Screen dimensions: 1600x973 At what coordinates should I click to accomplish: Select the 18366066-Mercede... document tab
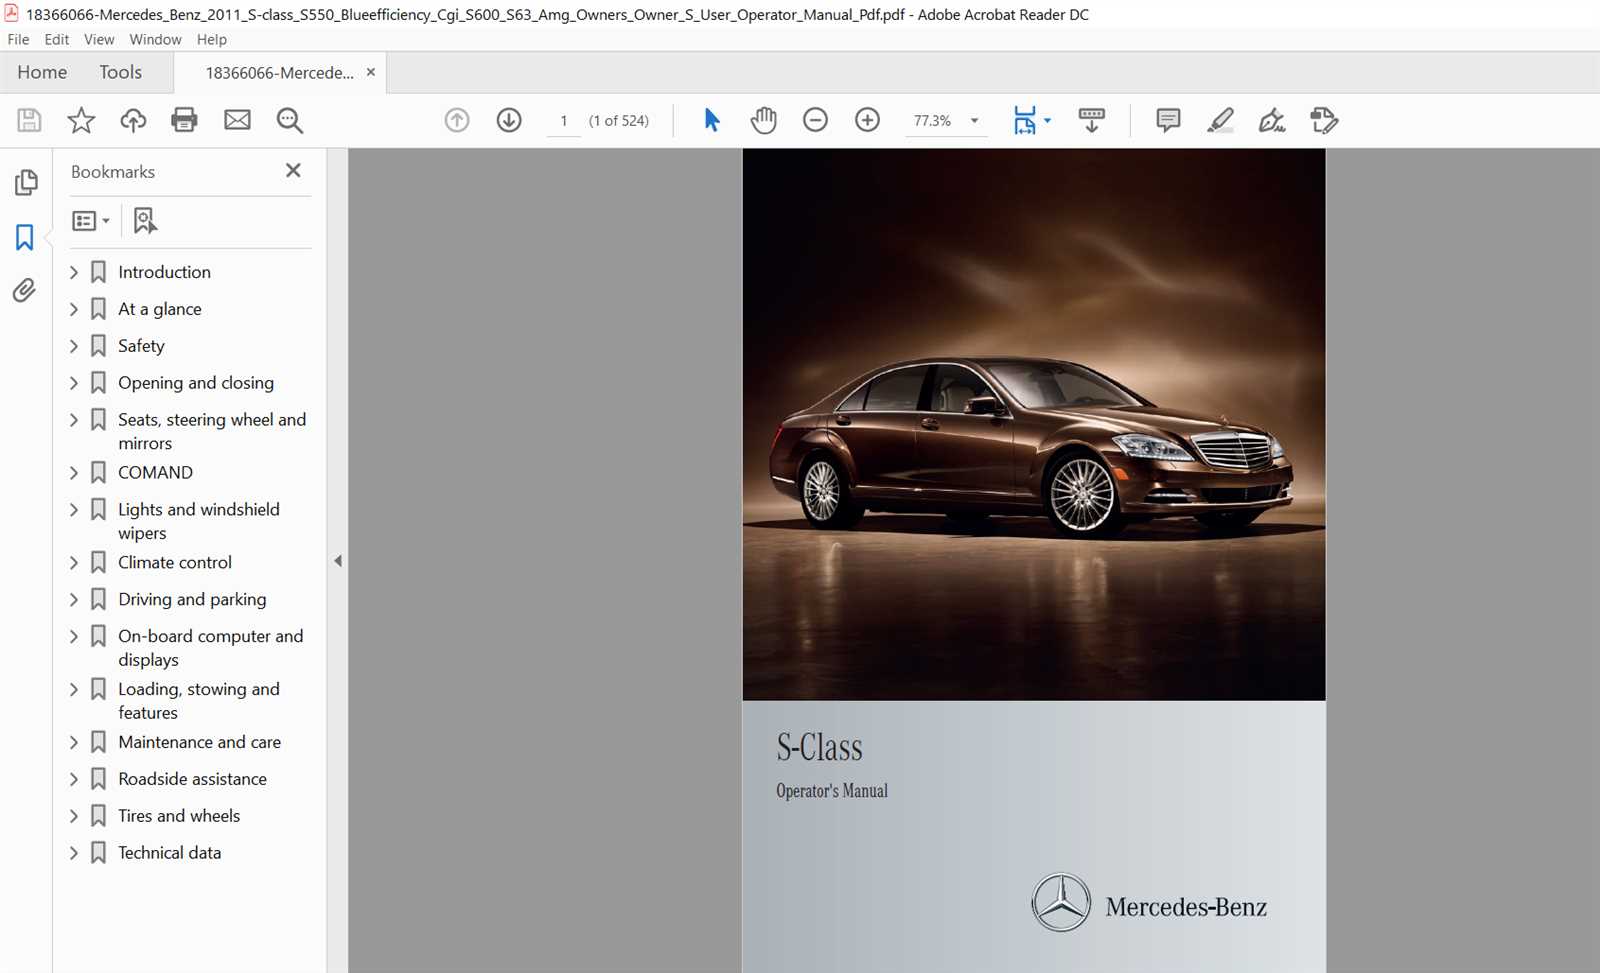click(x=280, y=73)
